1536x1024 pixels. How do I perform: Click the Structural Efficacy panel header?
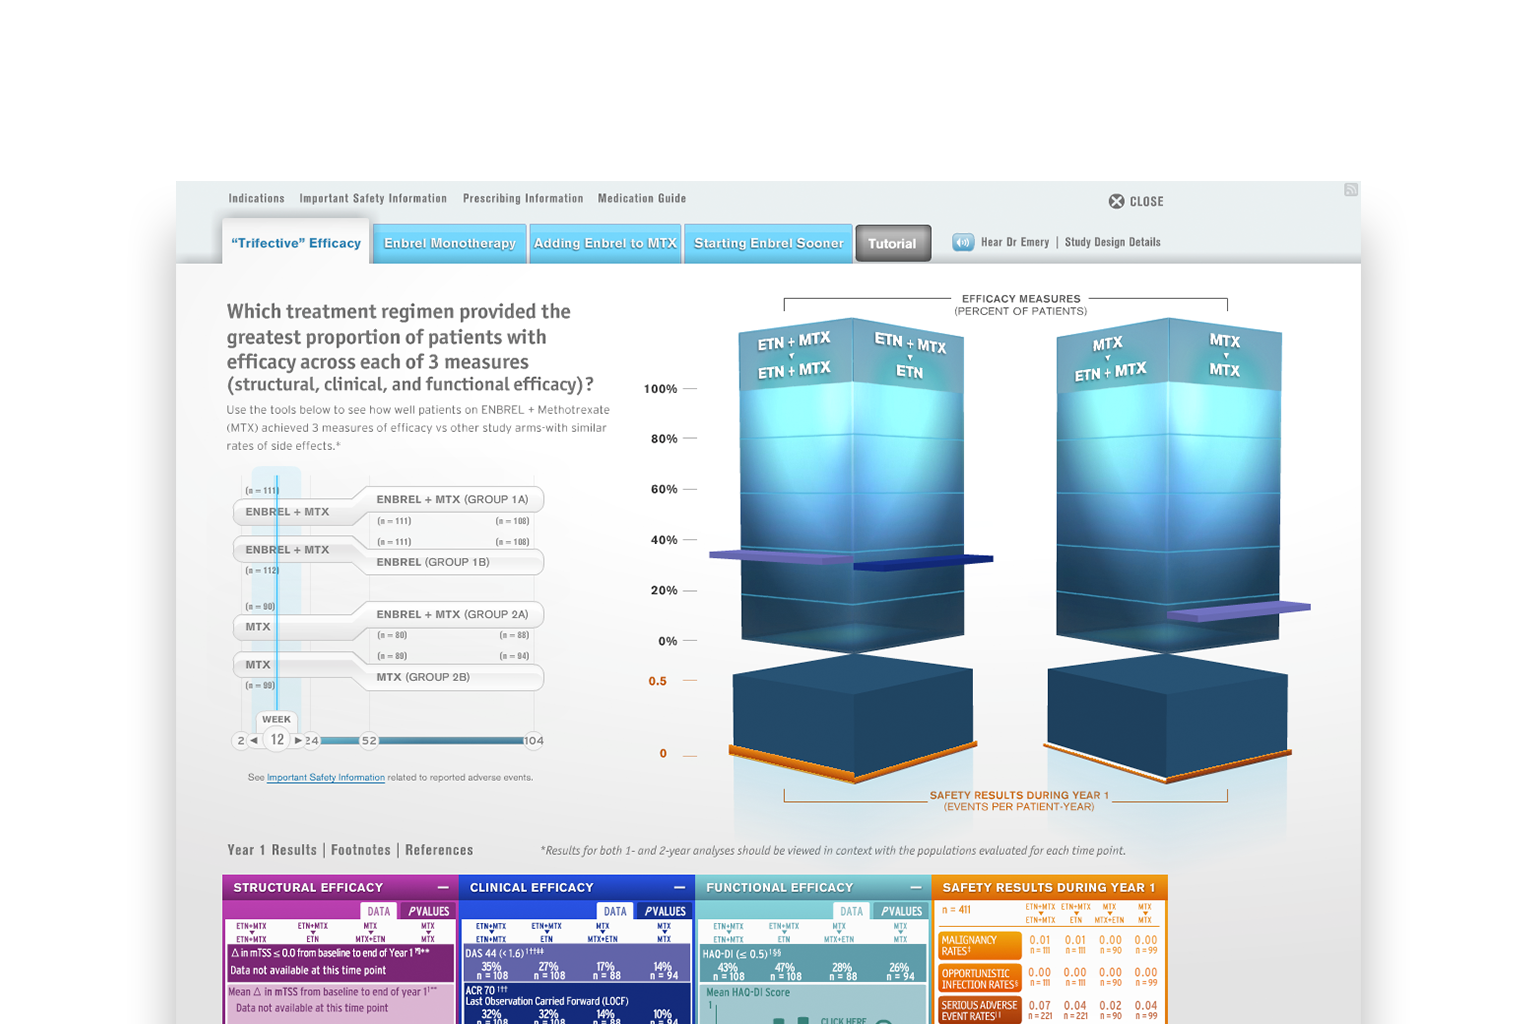point(340,887)
